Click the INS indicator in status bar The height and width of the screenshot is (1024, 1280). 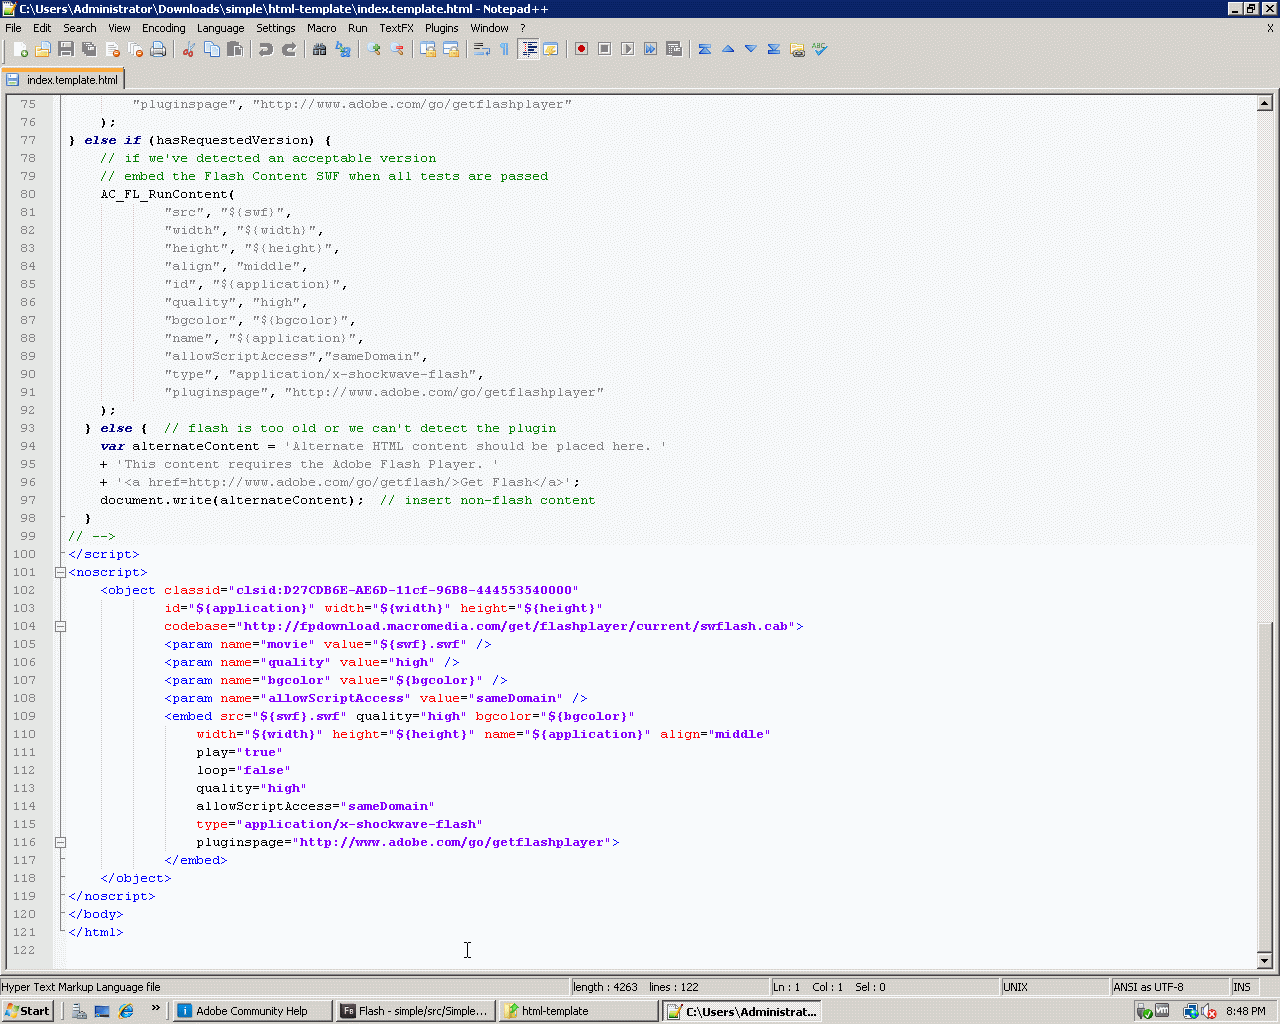tap(1246, 987)
